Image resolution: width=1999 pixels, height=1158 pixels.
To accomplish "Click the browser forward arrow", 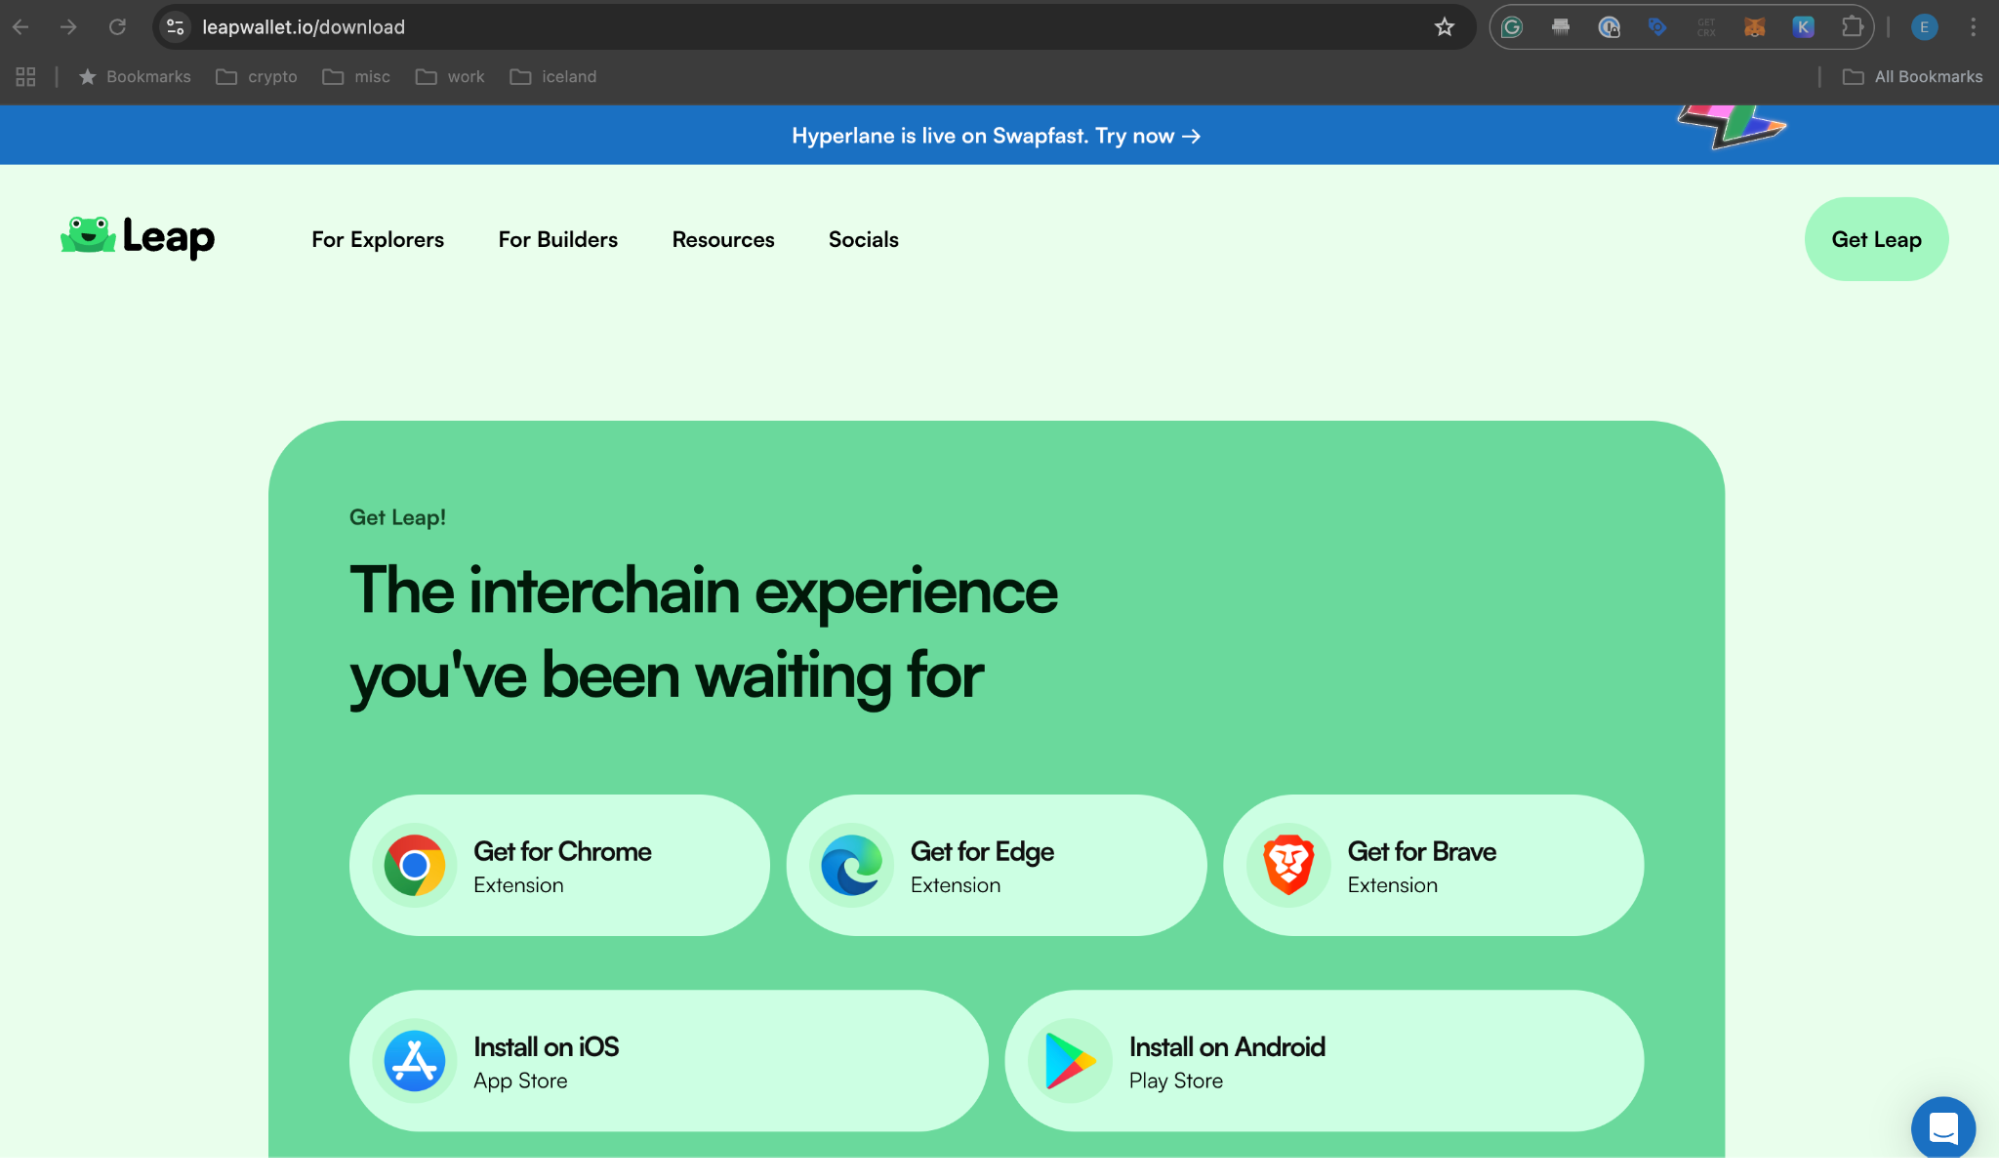I will click(68, 27).
